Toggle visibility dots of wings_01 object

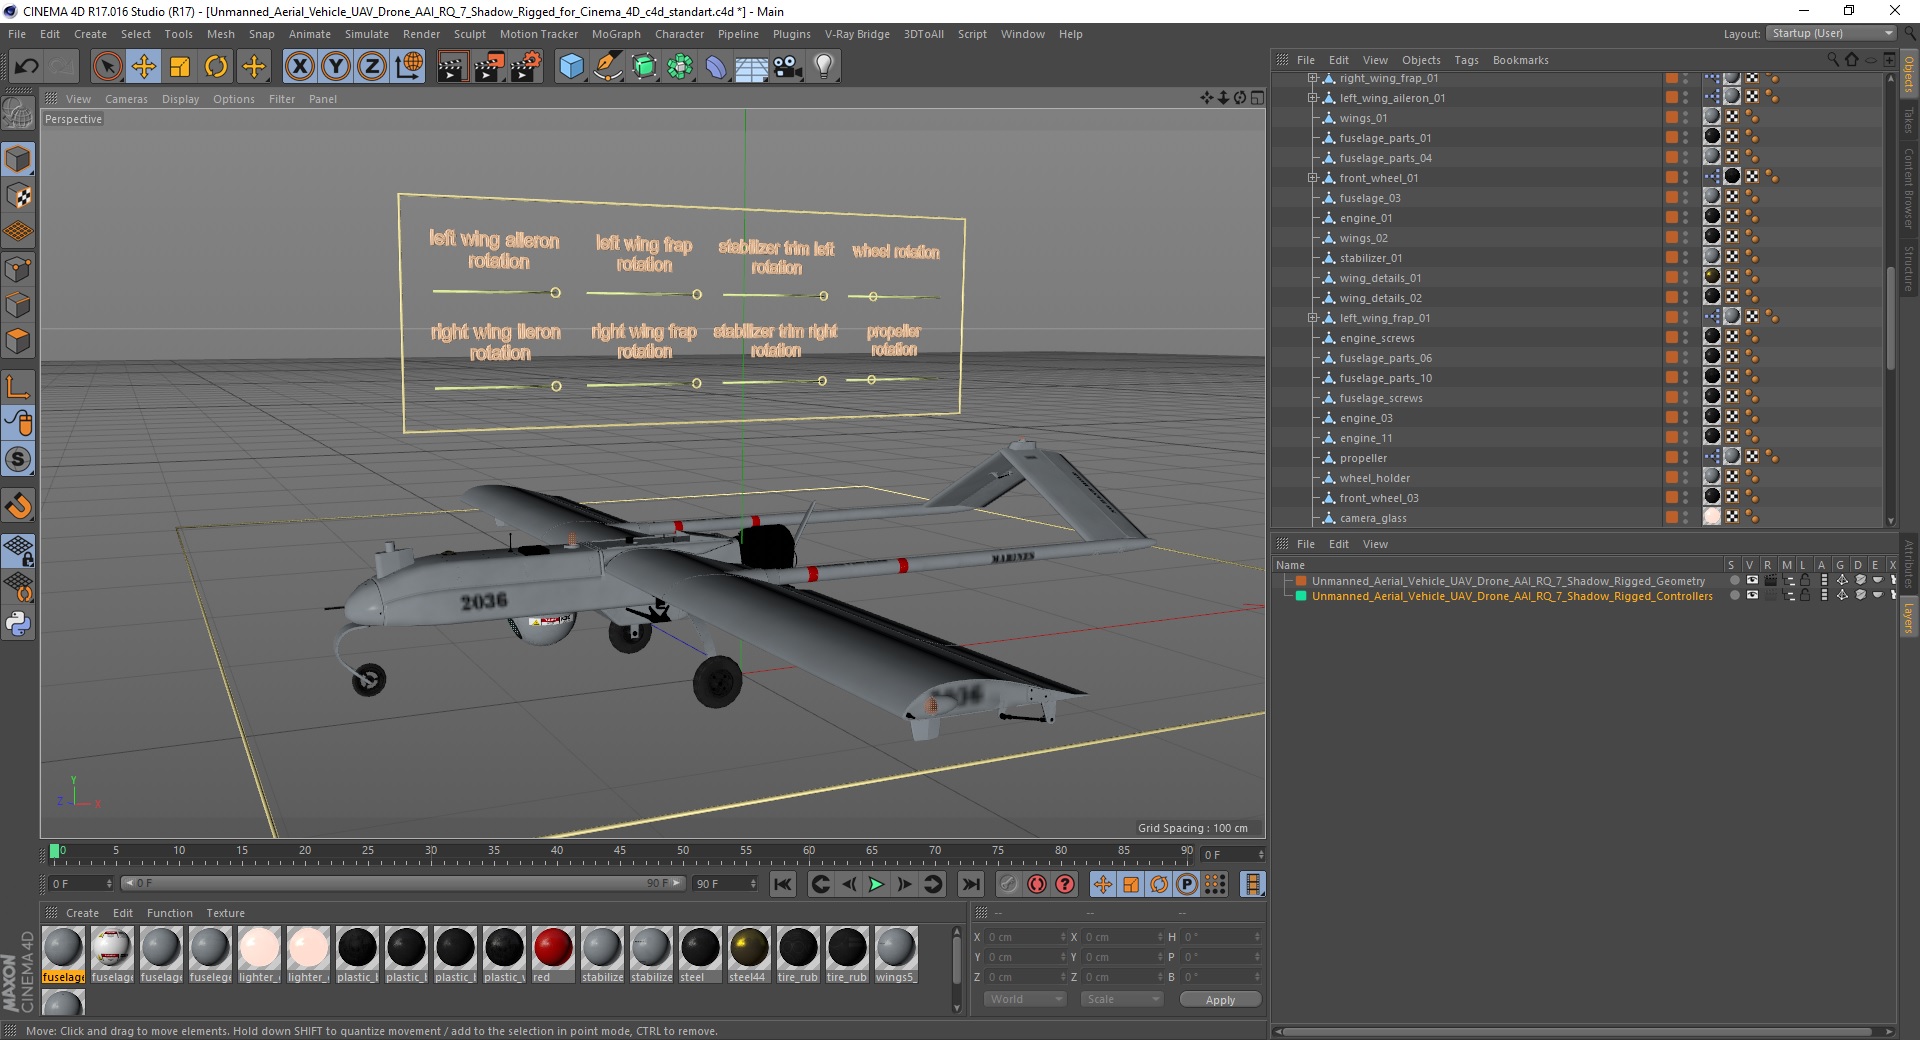[x=1686, y=118]
